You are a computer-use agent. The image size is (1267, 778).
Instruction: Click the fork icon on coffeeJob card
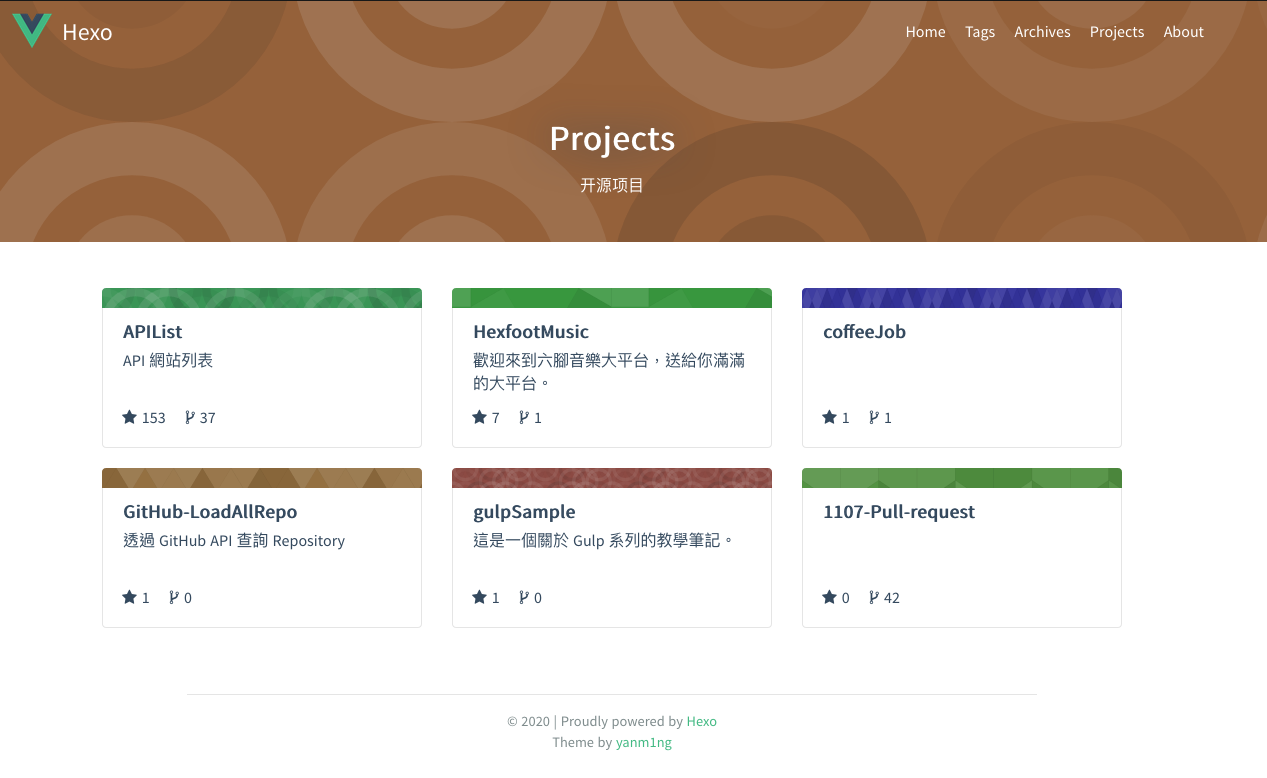pyautogui.click(x=873, y=417)
